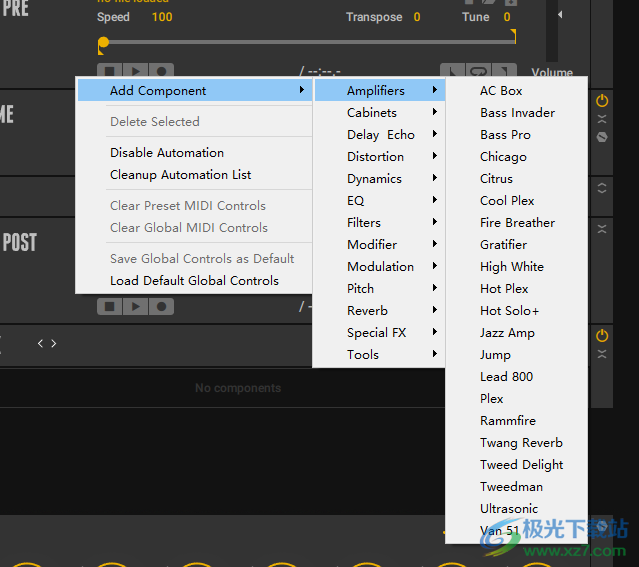Click the hexagon bypass icon on right strip
The height and width of the screenshot is (567, 639).
(602, 137)
